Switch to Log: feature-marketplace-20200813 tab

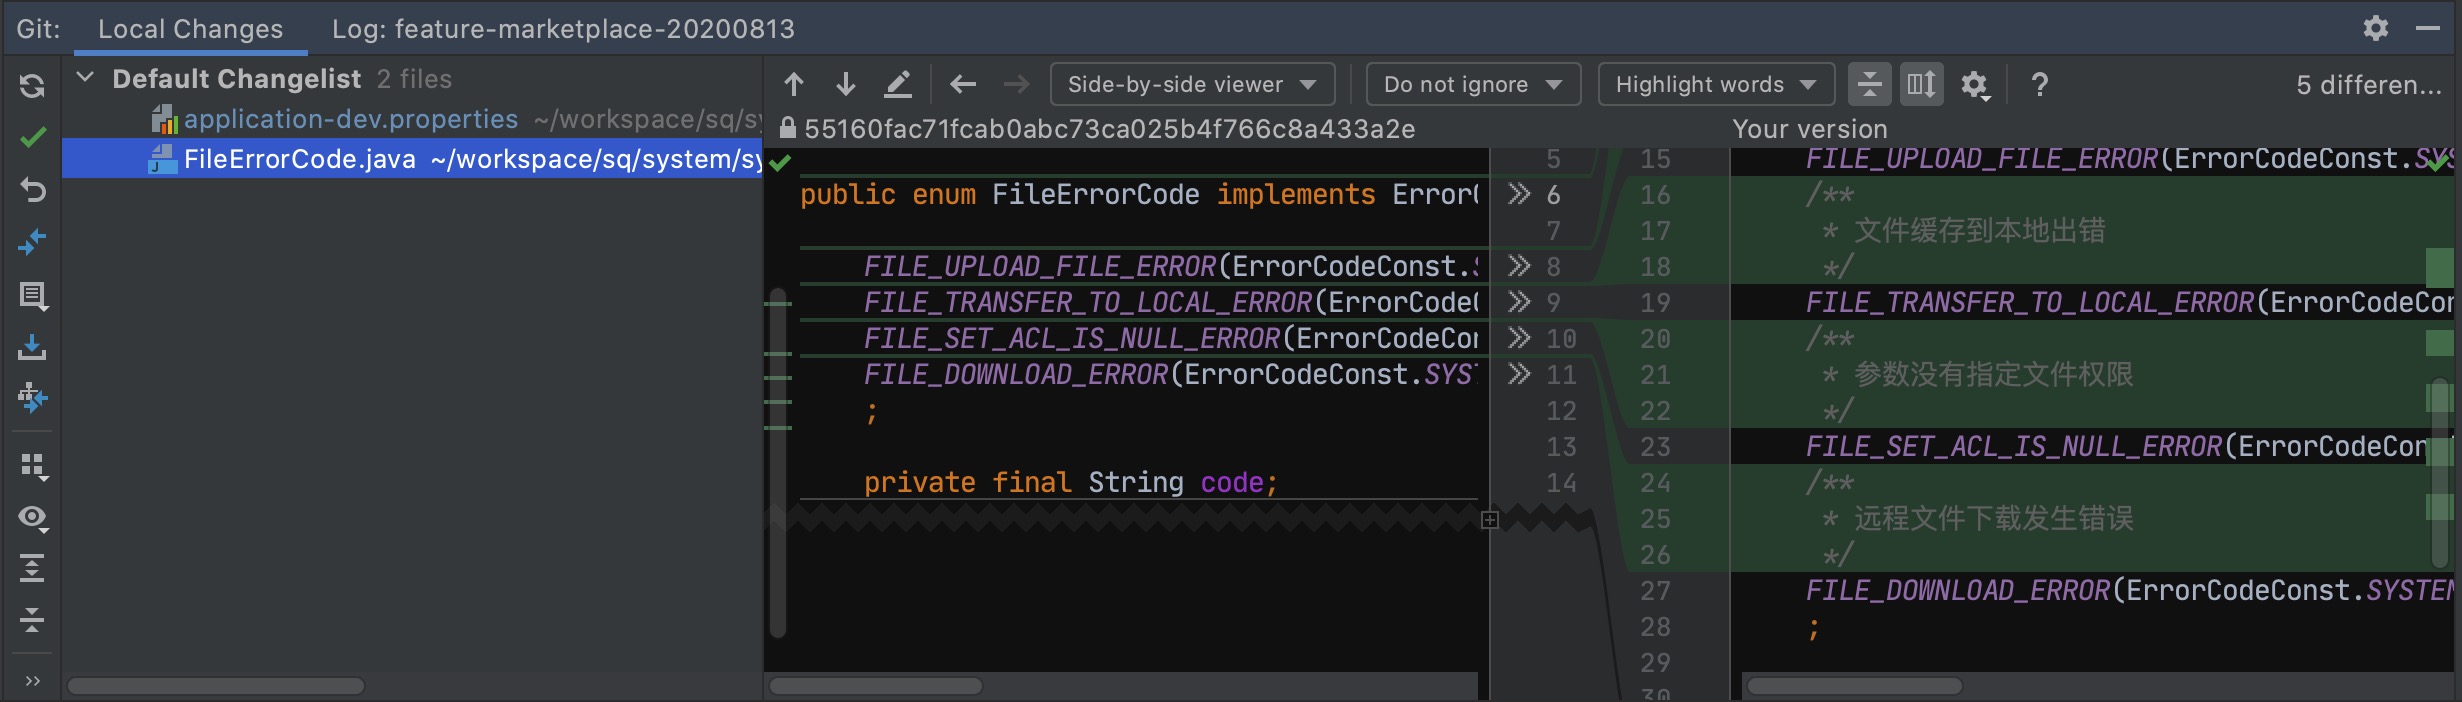(x=563, y=29)
